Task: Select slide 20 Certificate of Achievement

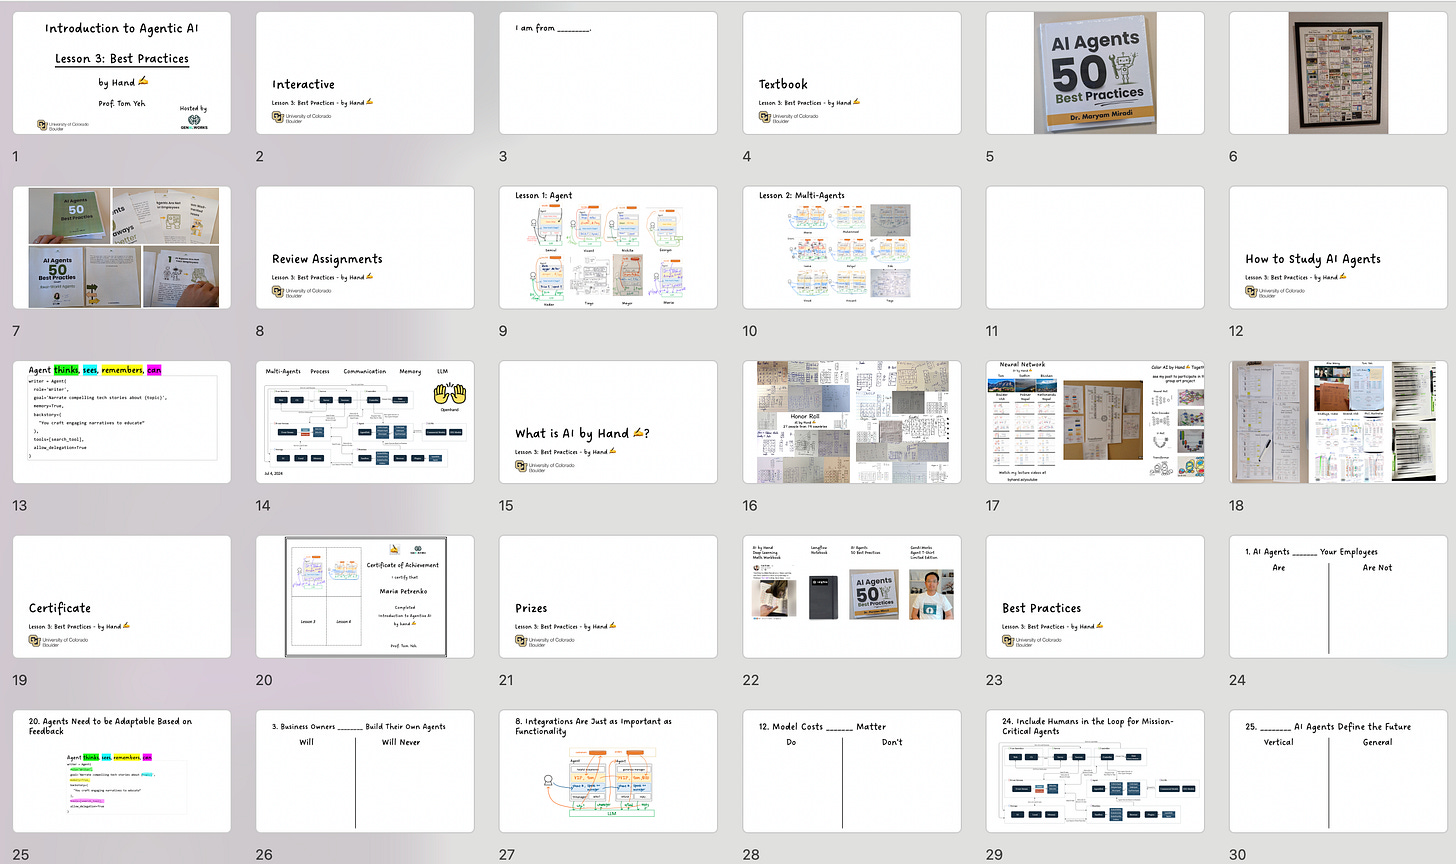Action: (365, 596)
